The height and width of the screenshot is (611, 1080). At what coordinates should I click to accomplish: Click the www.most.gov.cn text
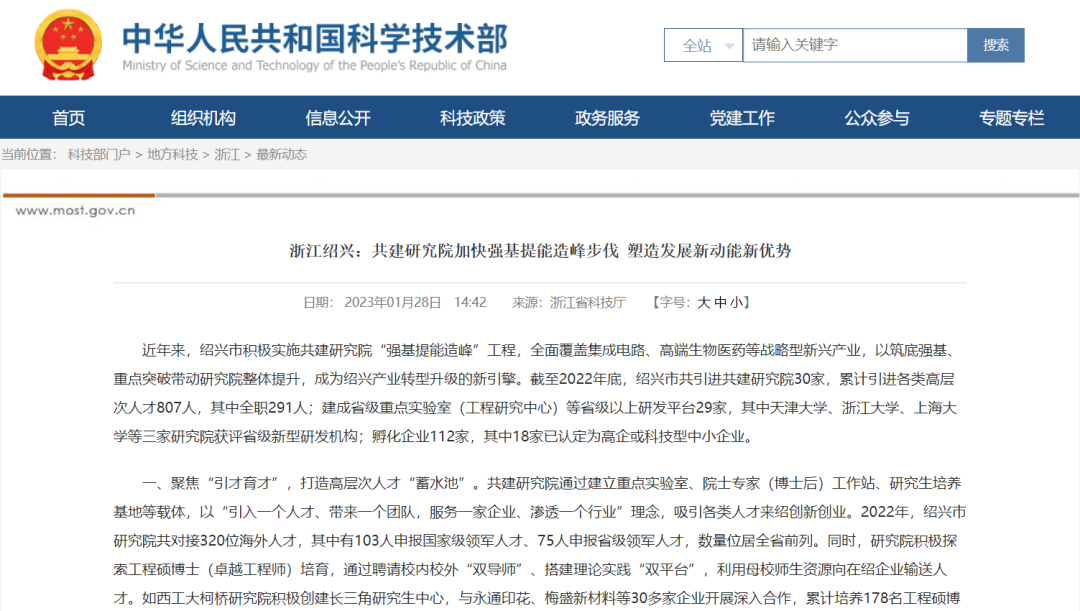pyautogui.click(x=75, y=211)
